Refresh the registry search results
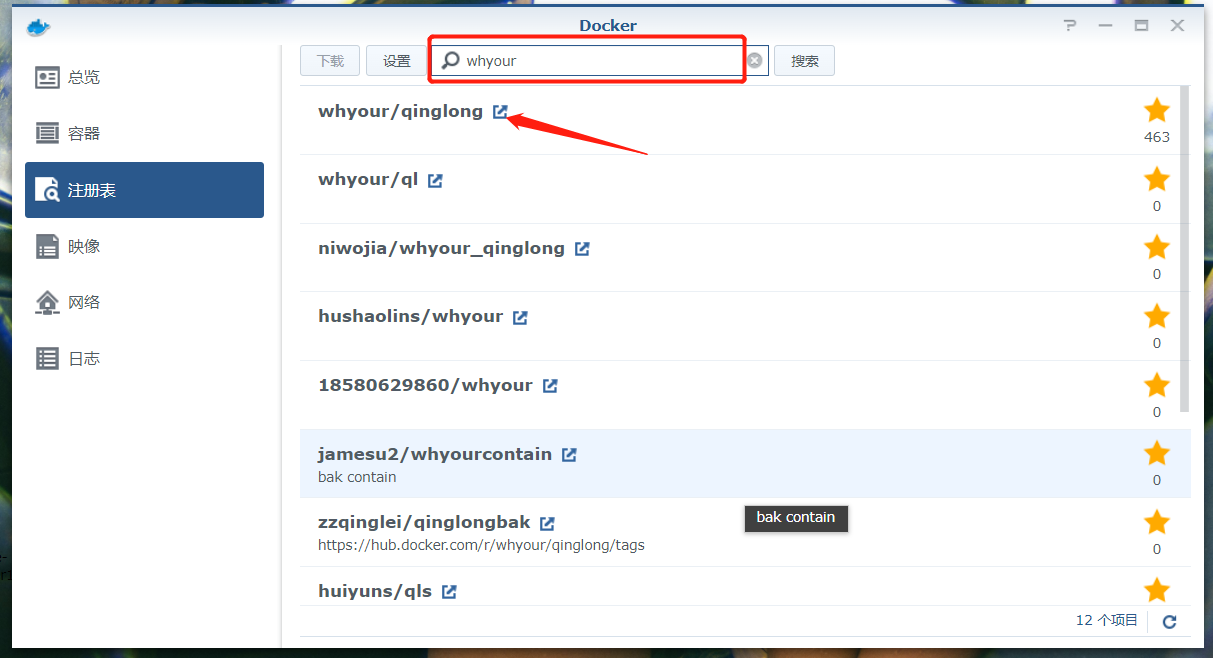The image size is (1213, 658). click(1169, 621)
